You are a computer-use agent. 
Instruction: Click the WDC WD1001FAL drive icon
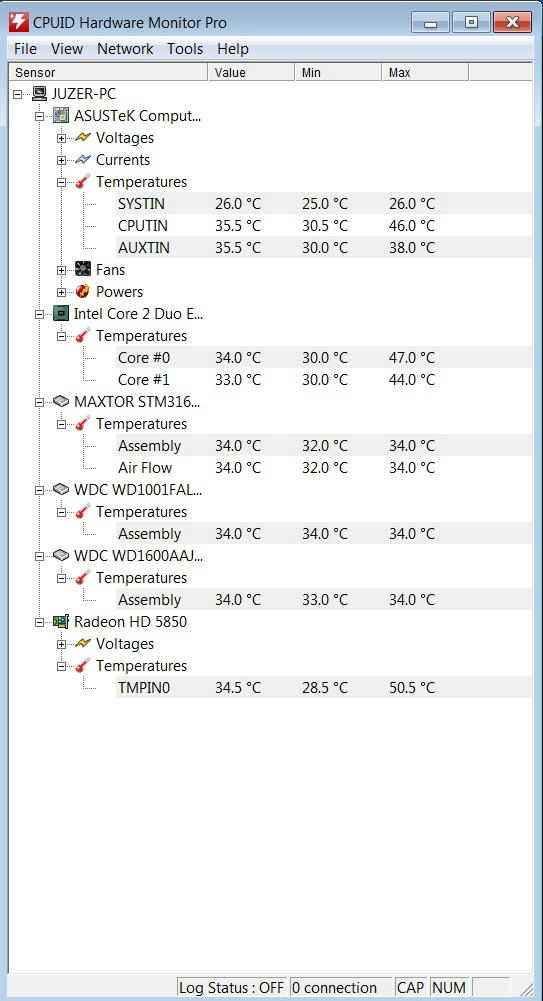pos(61,490)
